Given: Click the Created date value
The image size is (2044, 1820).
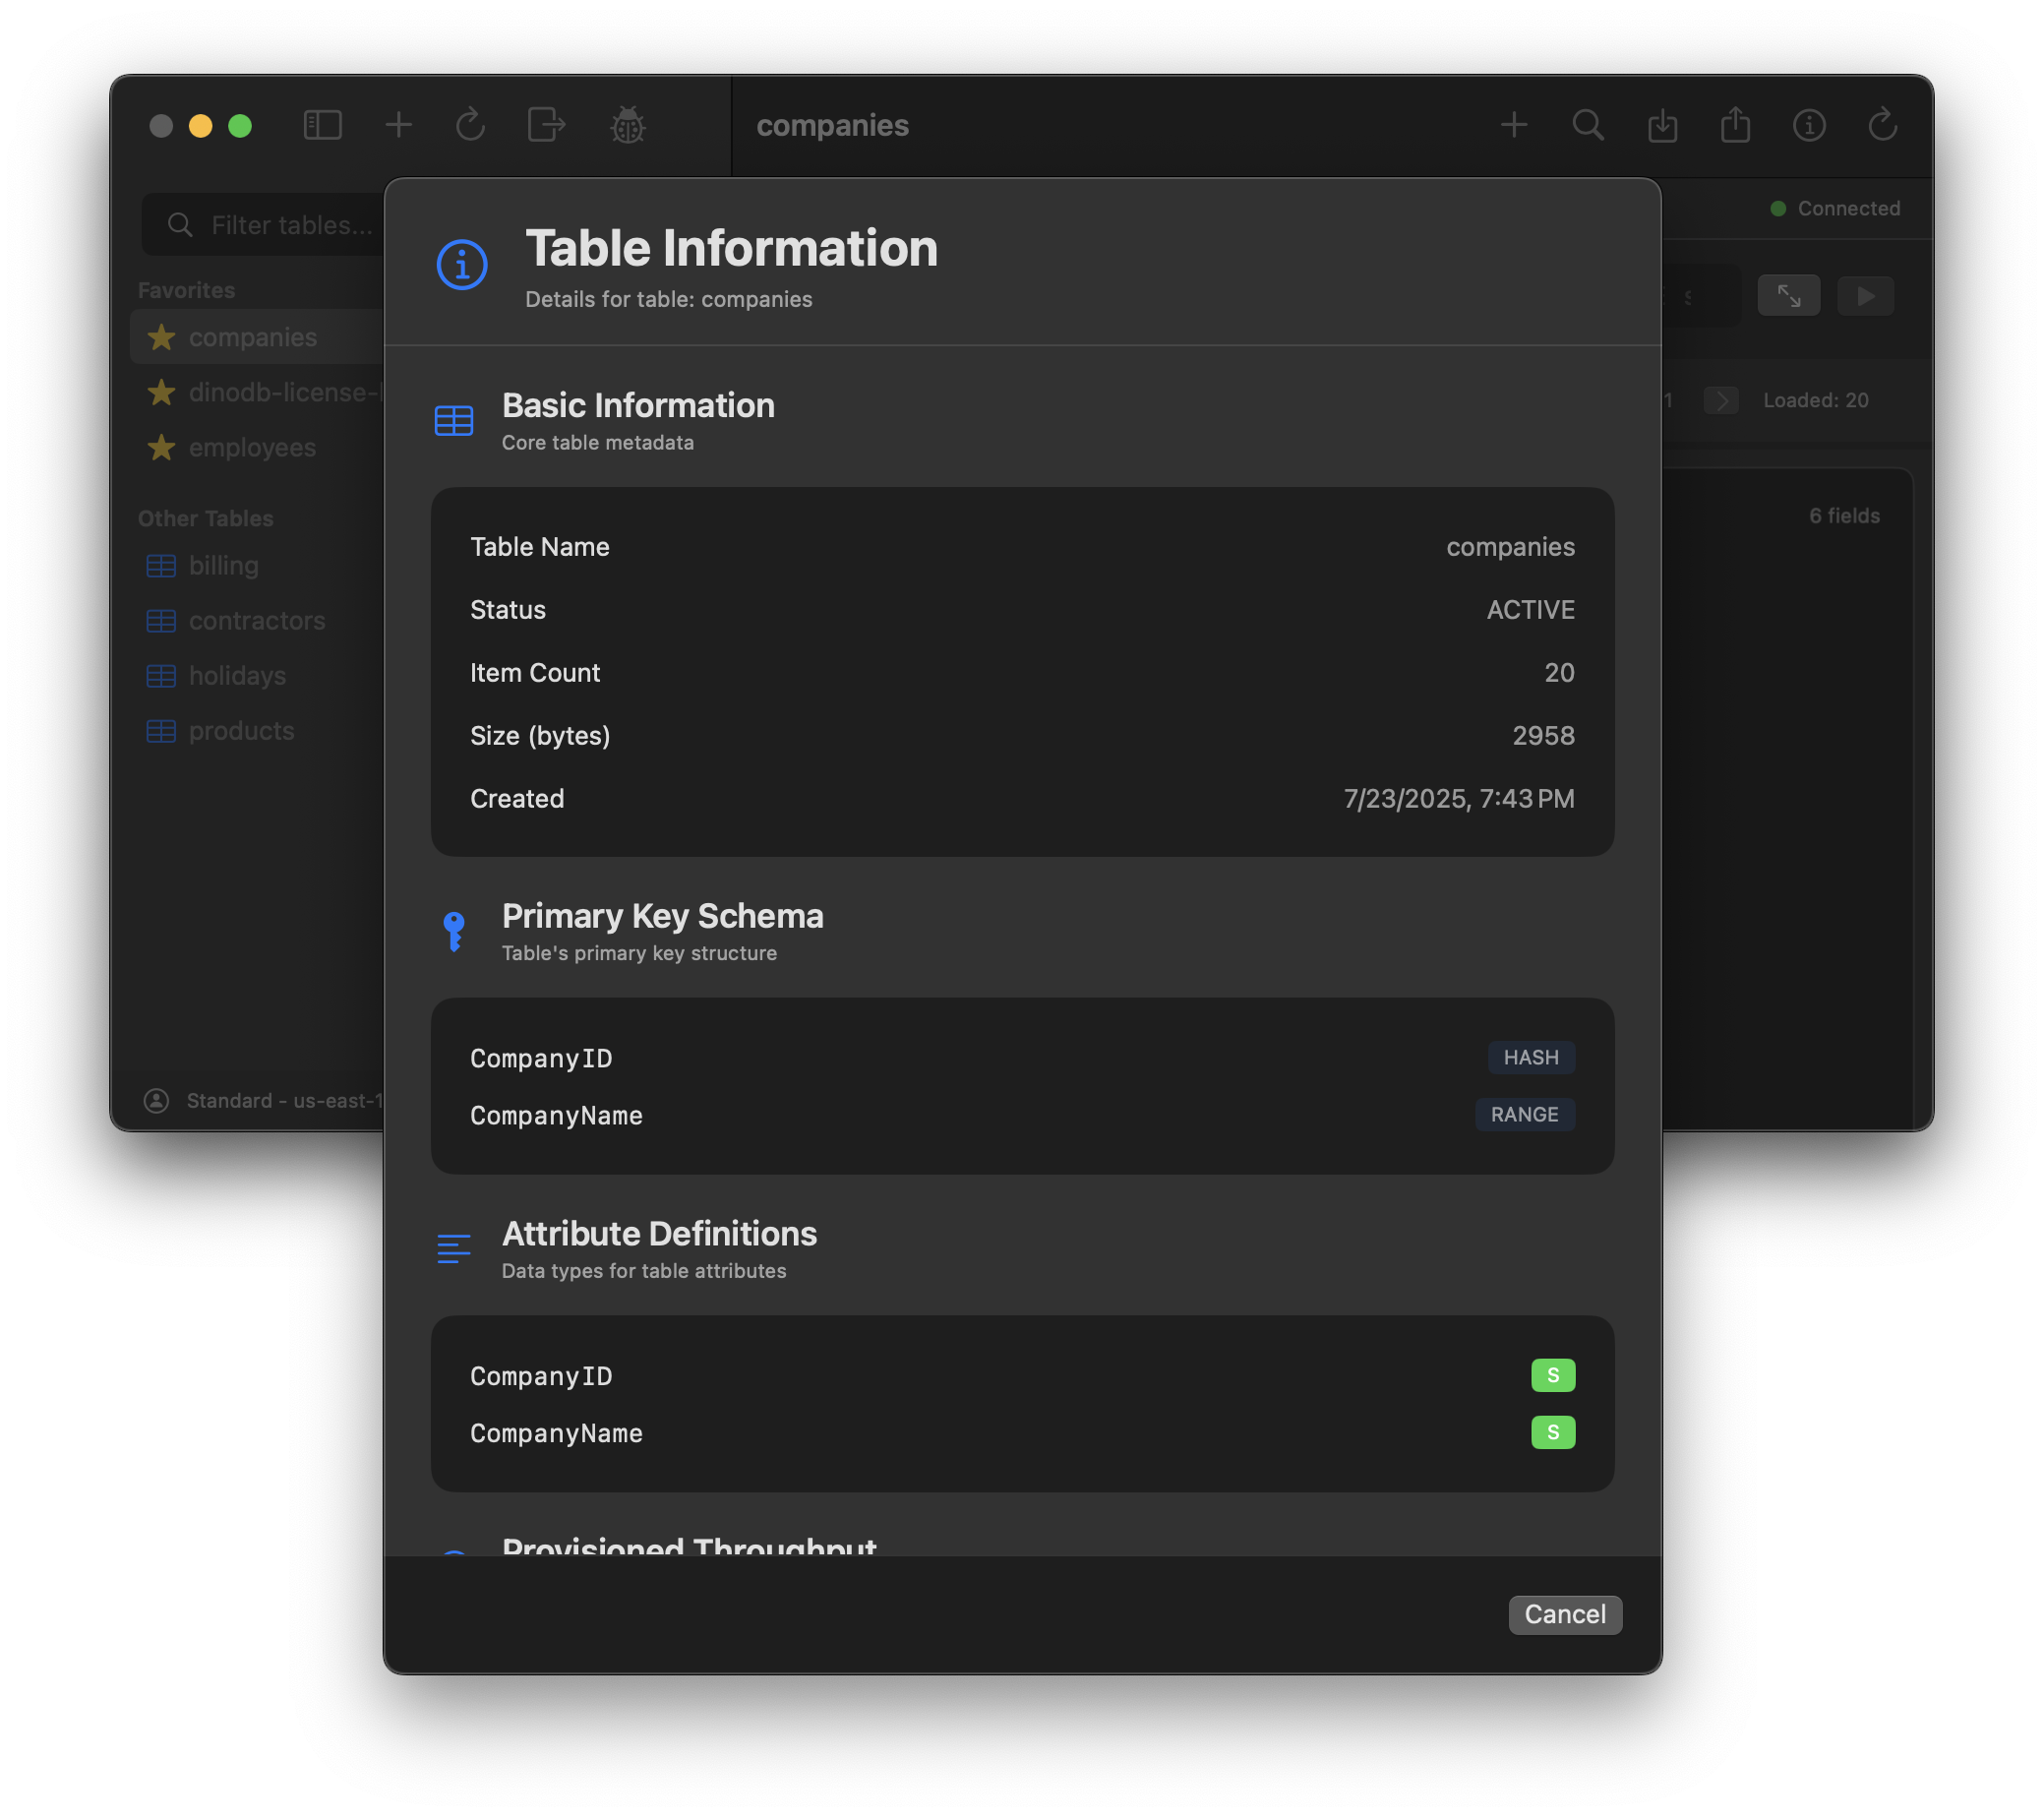Looking at the screenshot, I should click(1458, 799).
